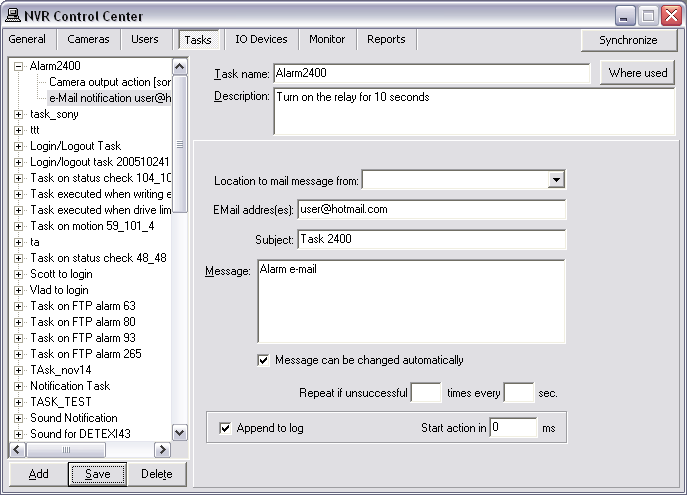Switch to the Reports tab
Image resolution: width=687 pixels, height=495 pixels.
click(x=386, y=39)
